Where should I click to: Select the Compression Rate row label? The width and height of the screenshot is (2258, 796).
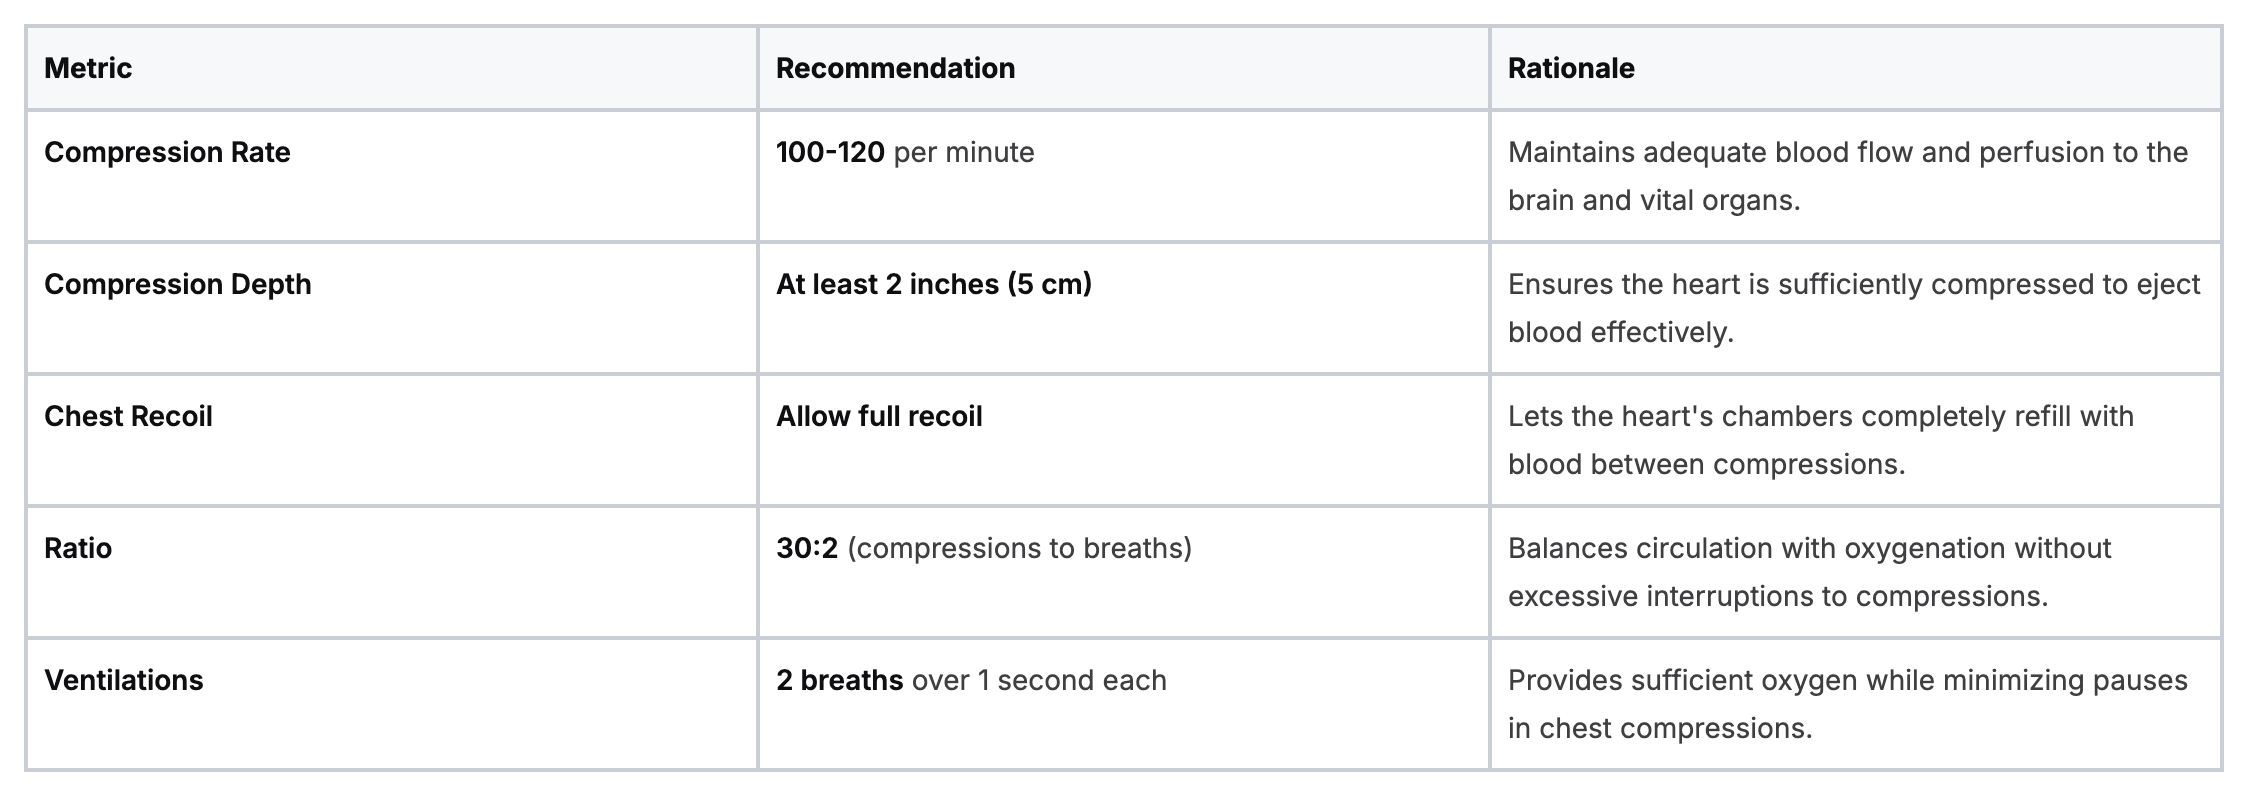[x=167, y=152]
